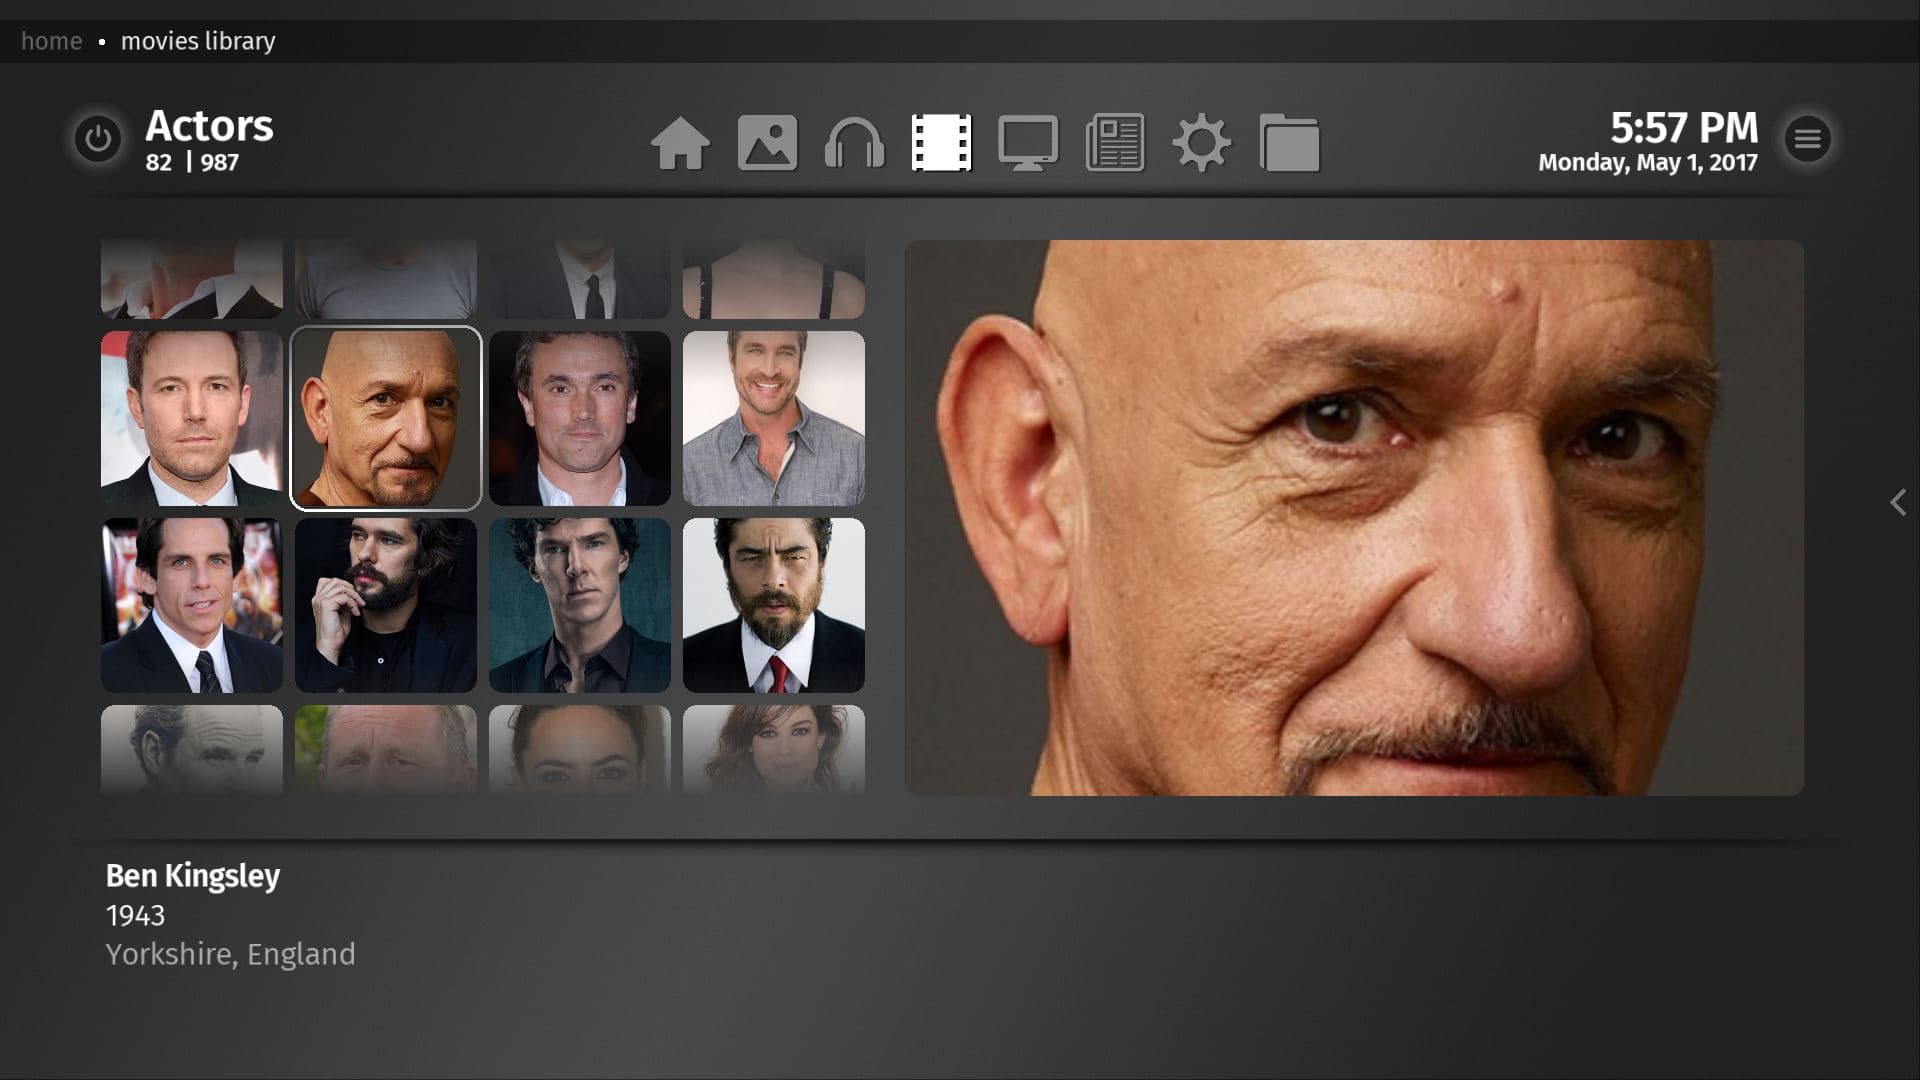Expand the side panel chevron arrow
The height and width of the screenshot is (1080, 1920).
coord(1898,502)
